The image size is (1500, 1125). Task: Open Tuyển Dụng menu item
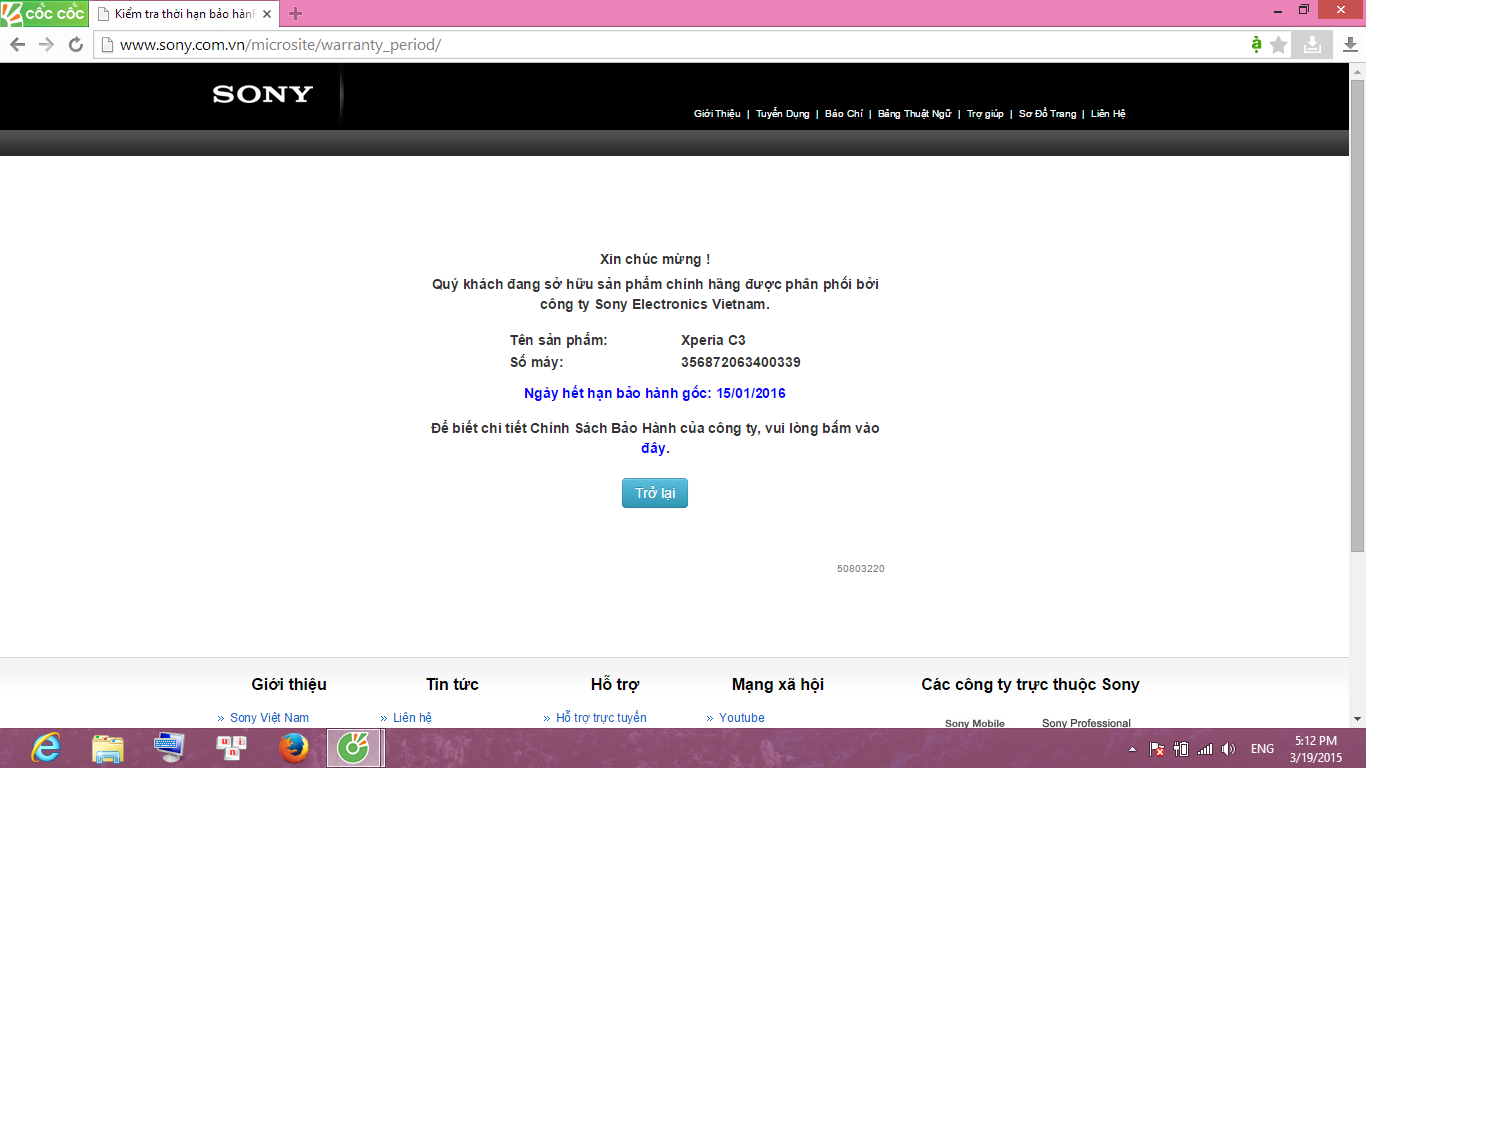pos(782,114)
